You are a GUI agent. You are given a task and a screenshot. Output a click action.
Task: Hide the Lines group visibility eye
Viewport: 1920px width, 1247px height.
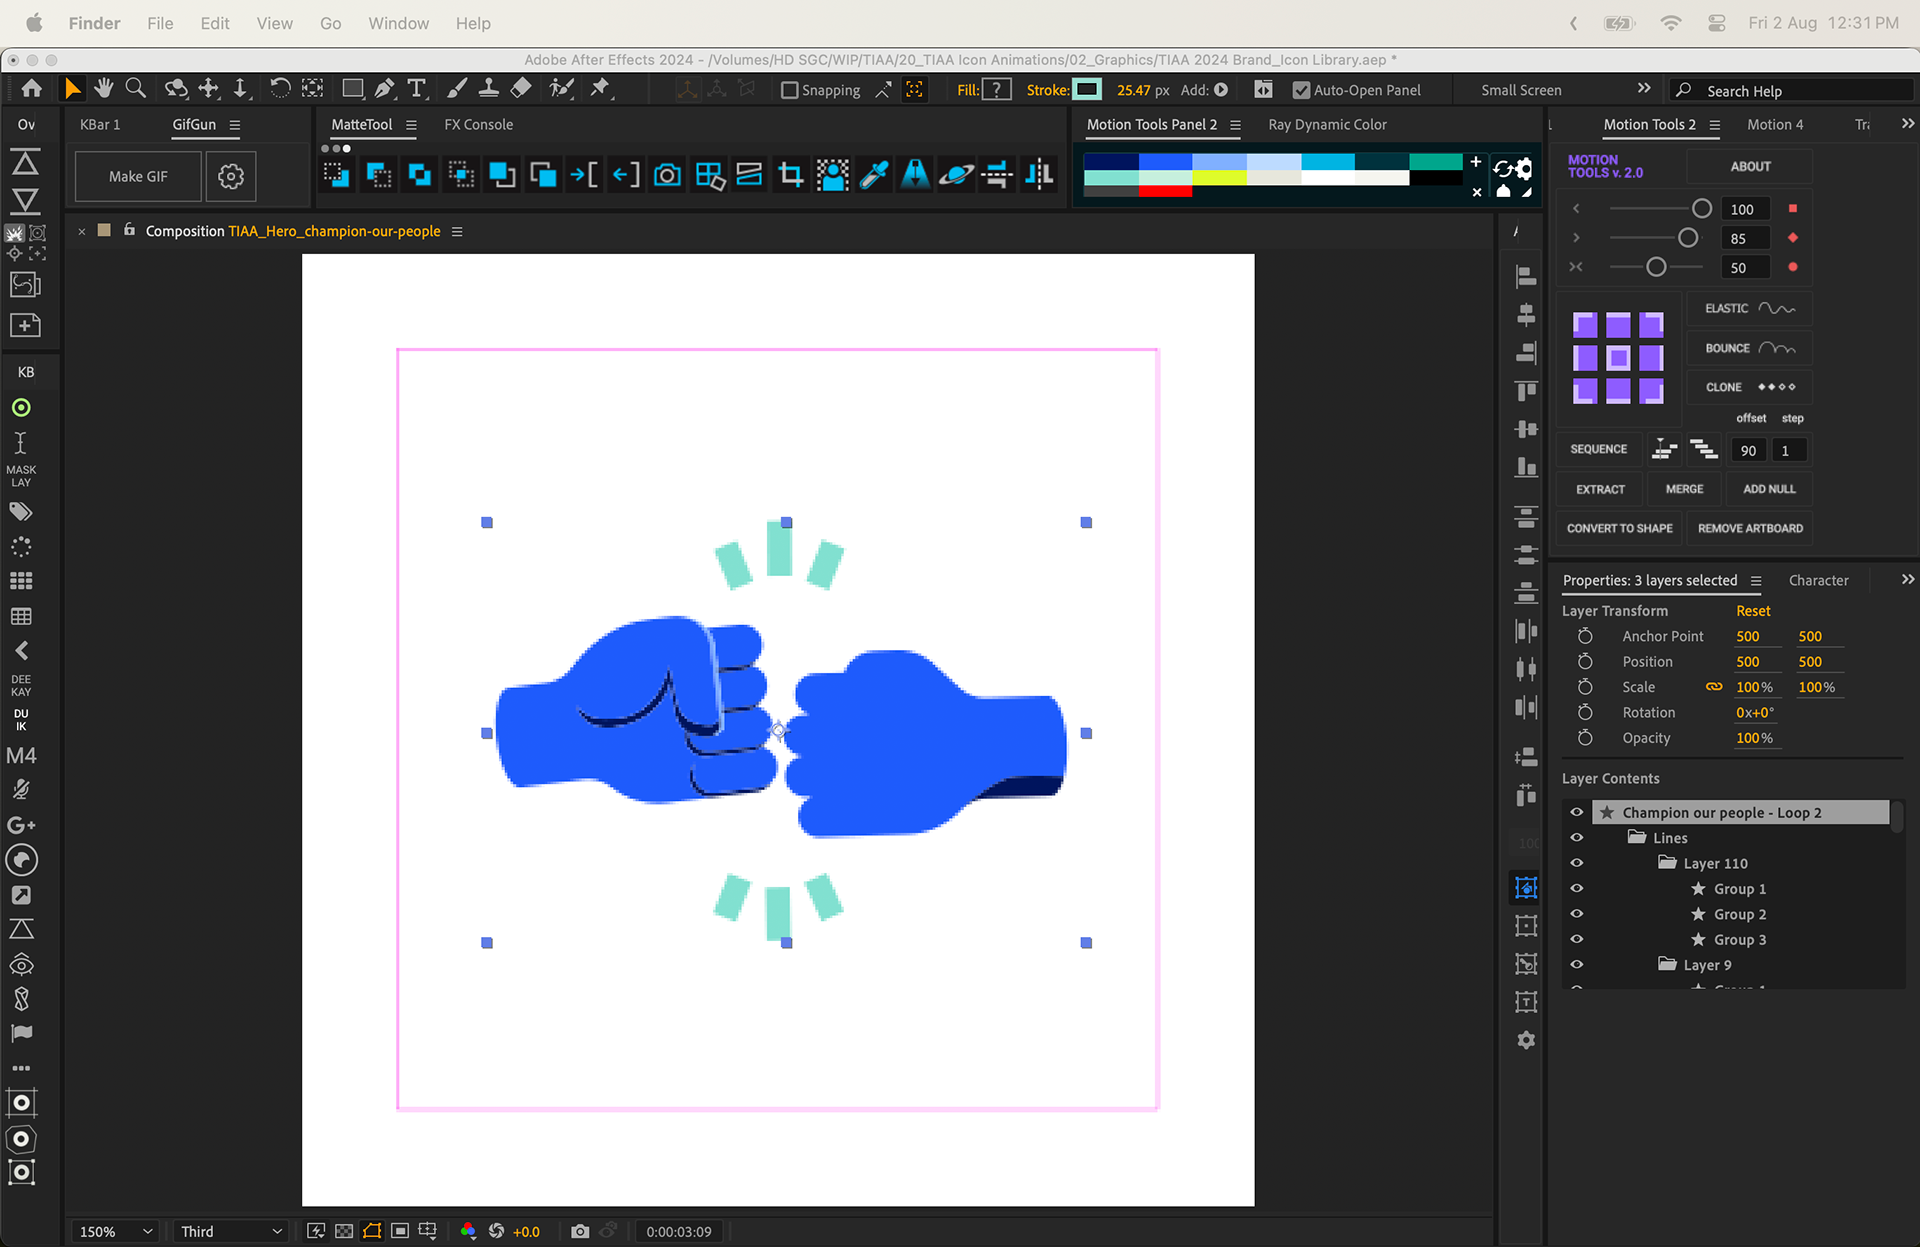pos(1577,838)
